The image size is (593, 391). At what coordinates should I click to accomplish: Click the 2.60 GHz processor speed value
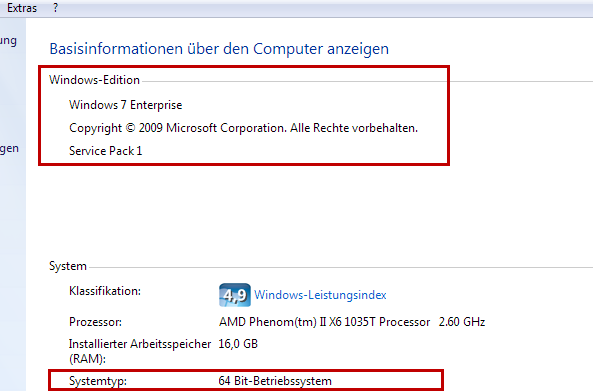pyautogui.click(x=462, y=322)
